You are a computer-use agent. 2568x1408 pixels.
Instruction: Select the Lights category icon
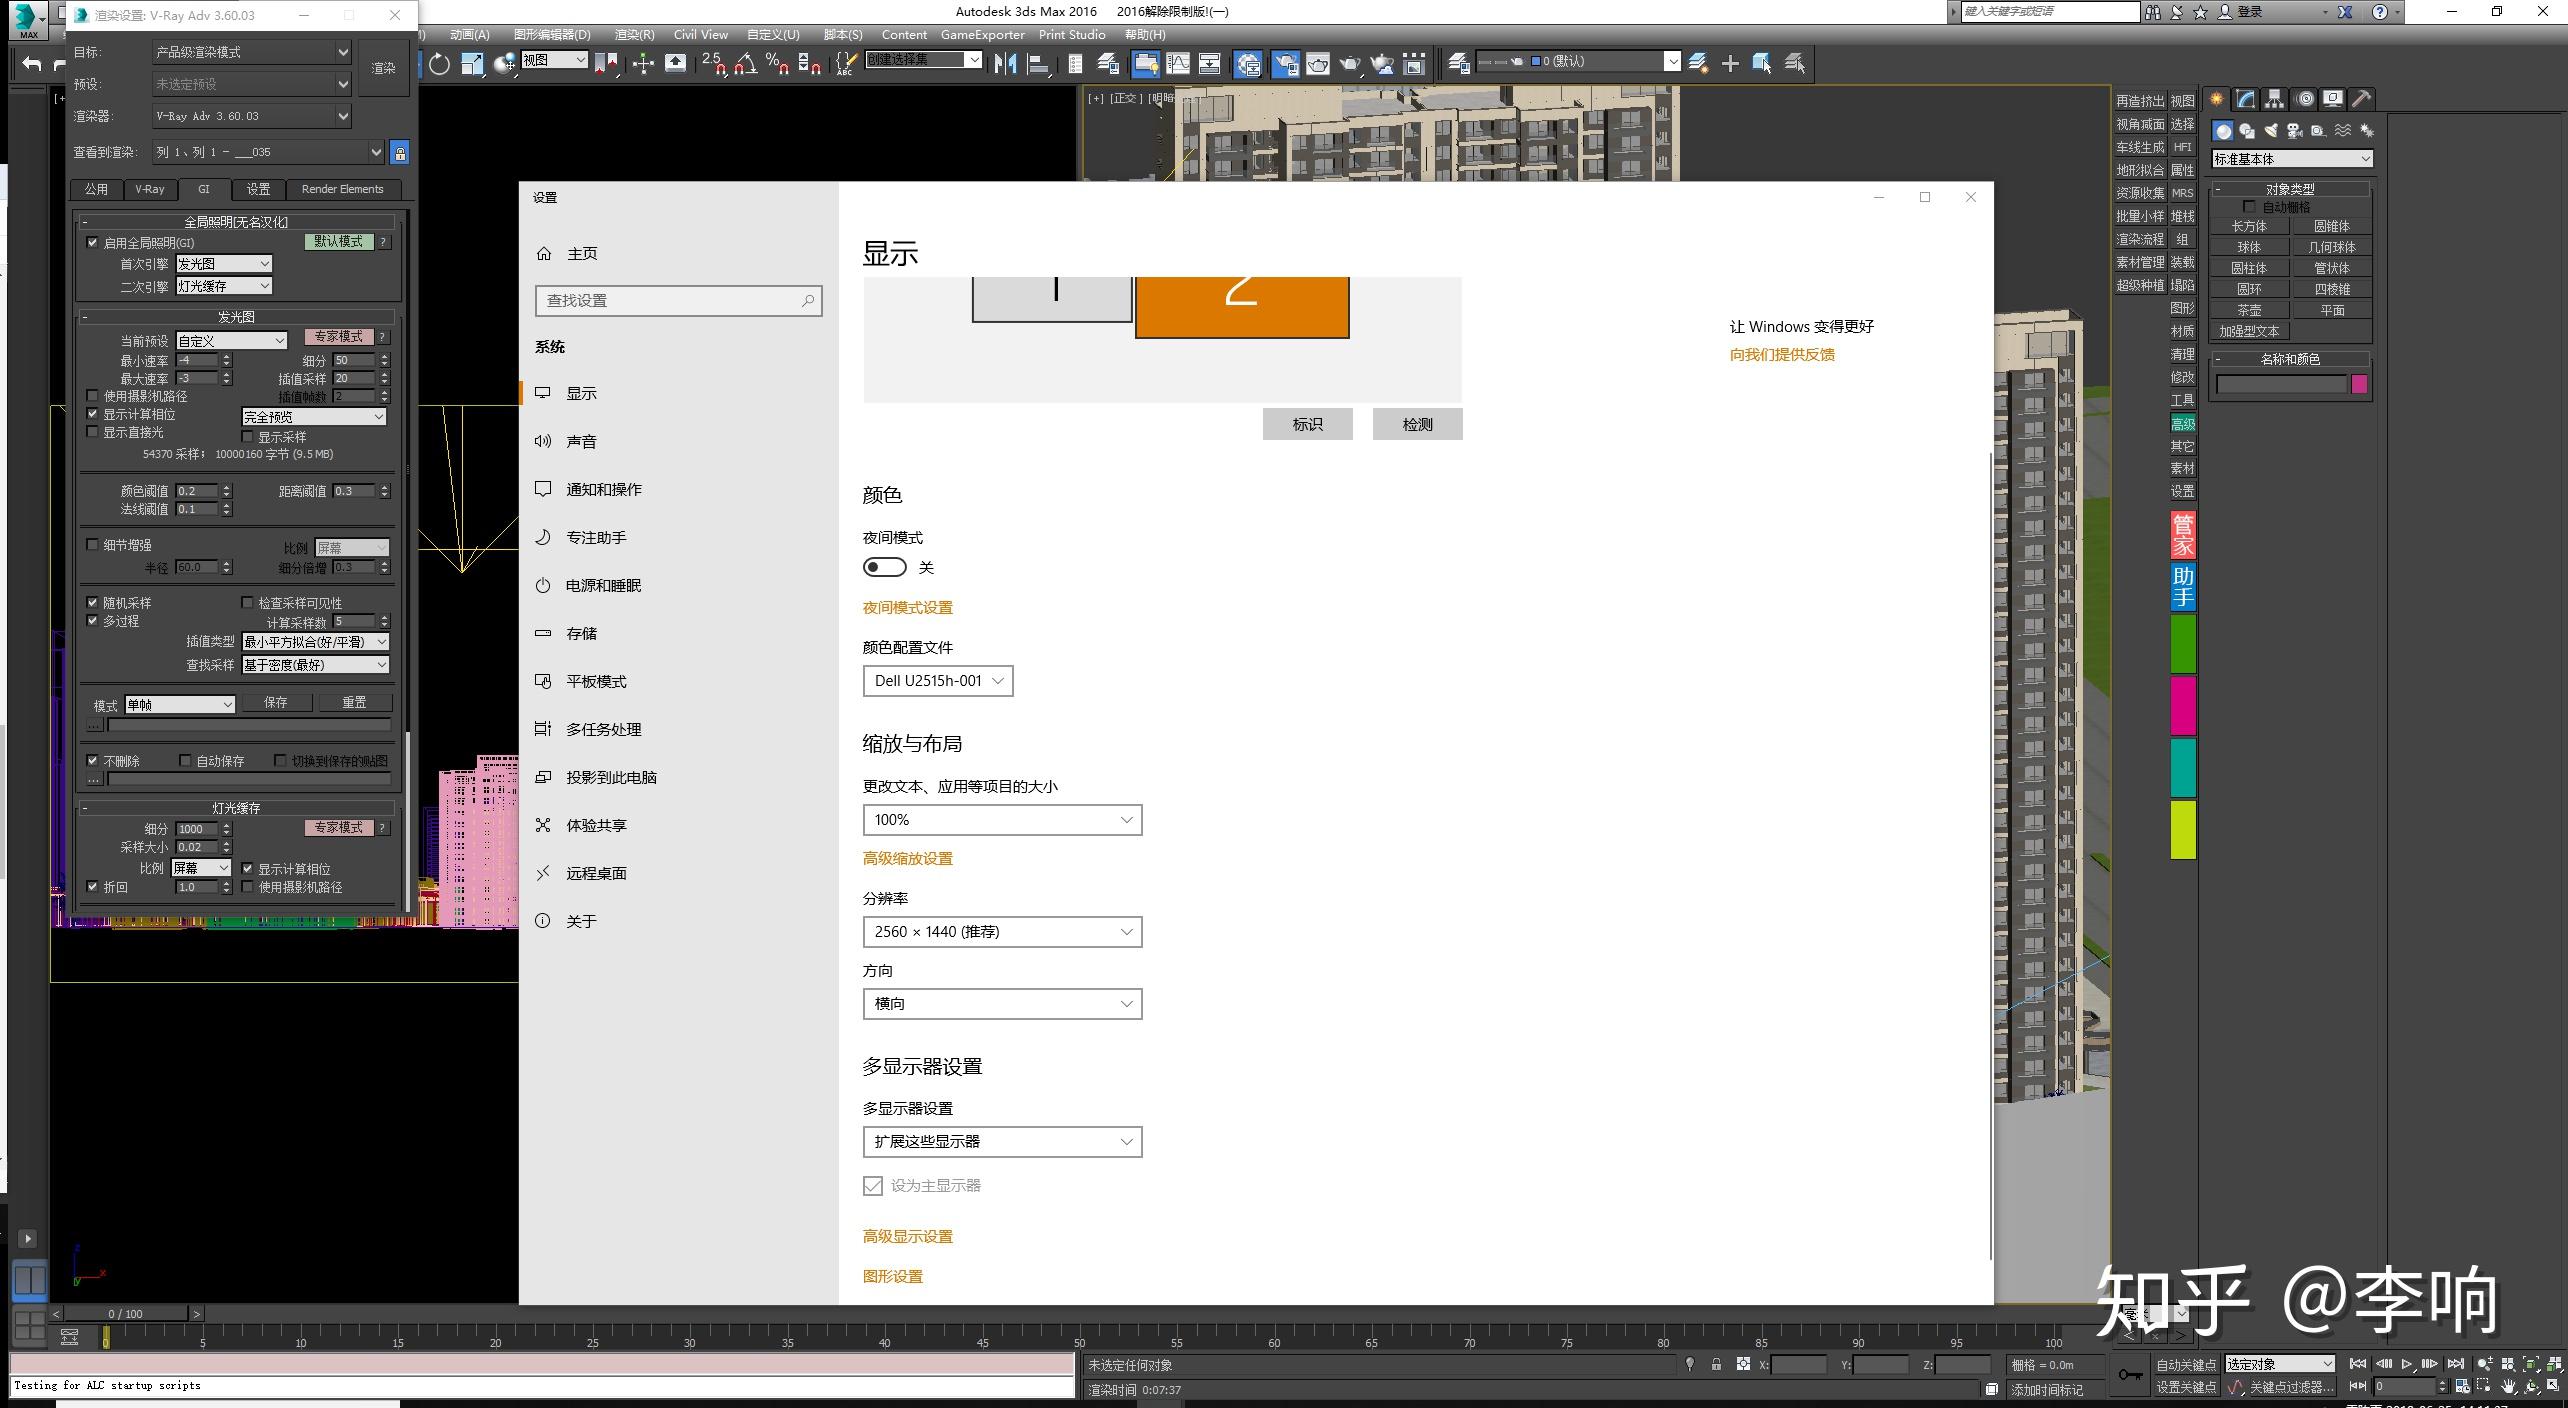pyautogui.click(x=2271, y=131)
